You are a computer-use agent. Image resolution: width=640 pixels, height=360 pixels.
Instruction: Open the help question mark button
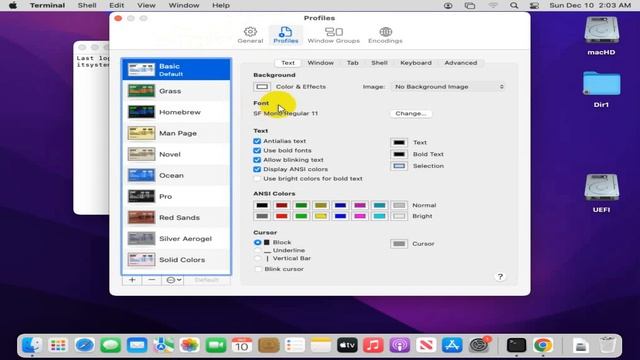click(x=500, y=277)
